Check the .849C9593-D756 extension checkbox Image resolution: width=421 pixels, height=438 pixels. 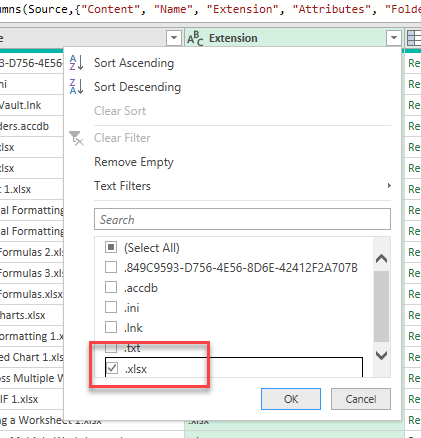pos(111,267)
